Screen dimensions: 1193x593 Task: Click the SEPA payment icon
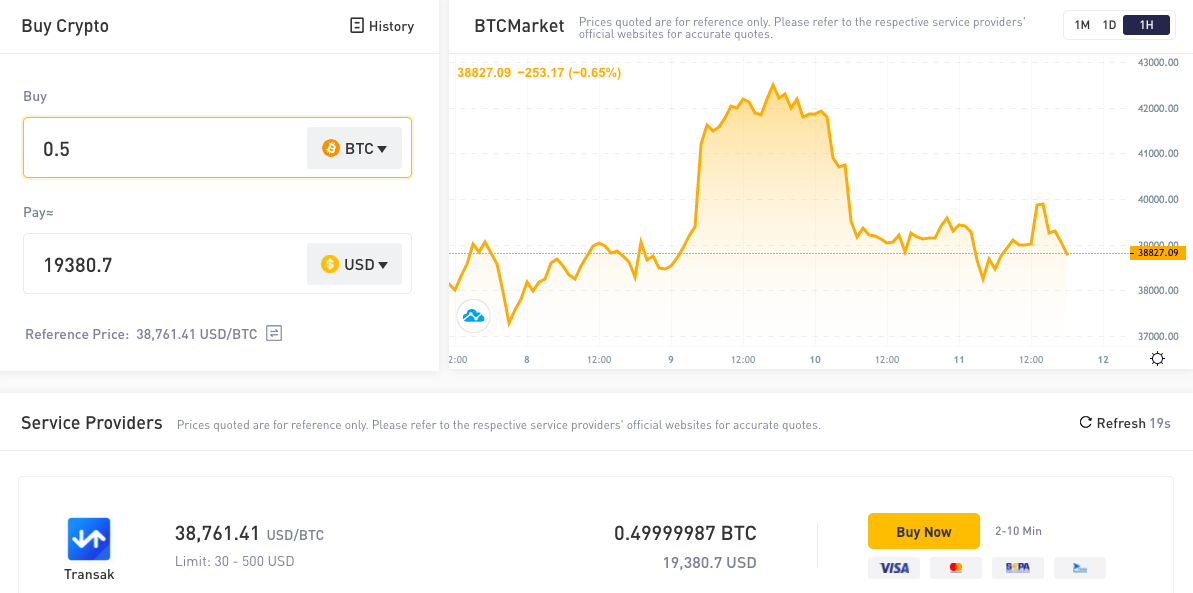click(x=1018, y=568)
